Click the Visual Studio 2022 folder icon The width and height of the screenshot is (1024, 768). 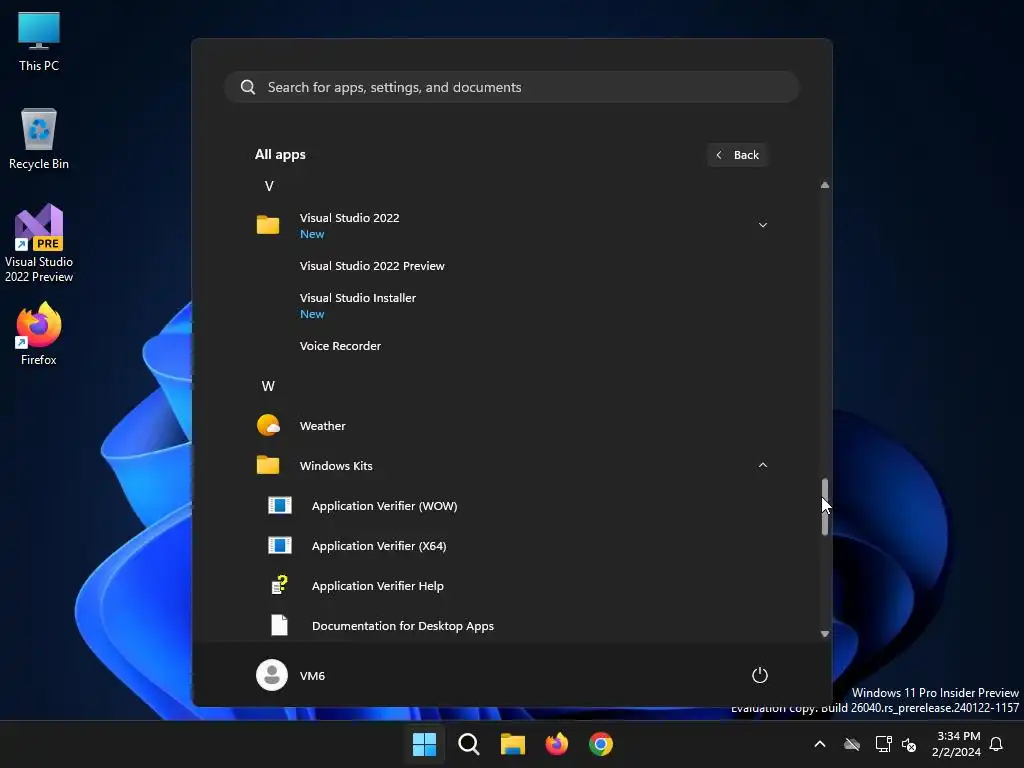coord(268,225)
